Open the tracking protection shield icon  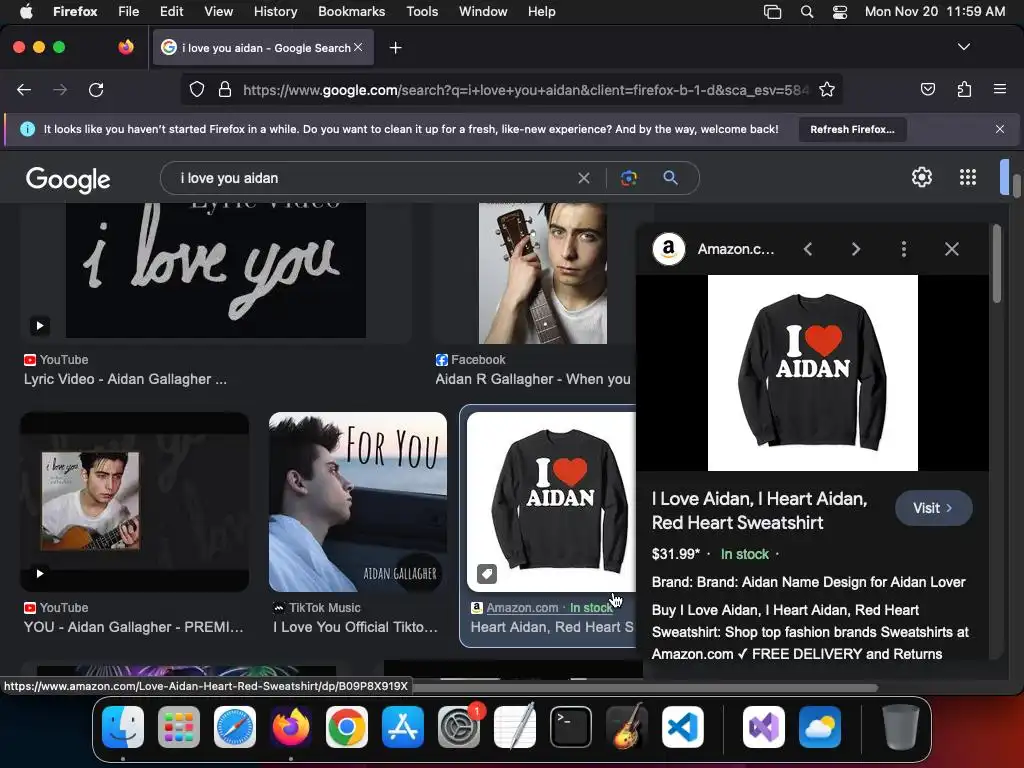tap(197, 89)
